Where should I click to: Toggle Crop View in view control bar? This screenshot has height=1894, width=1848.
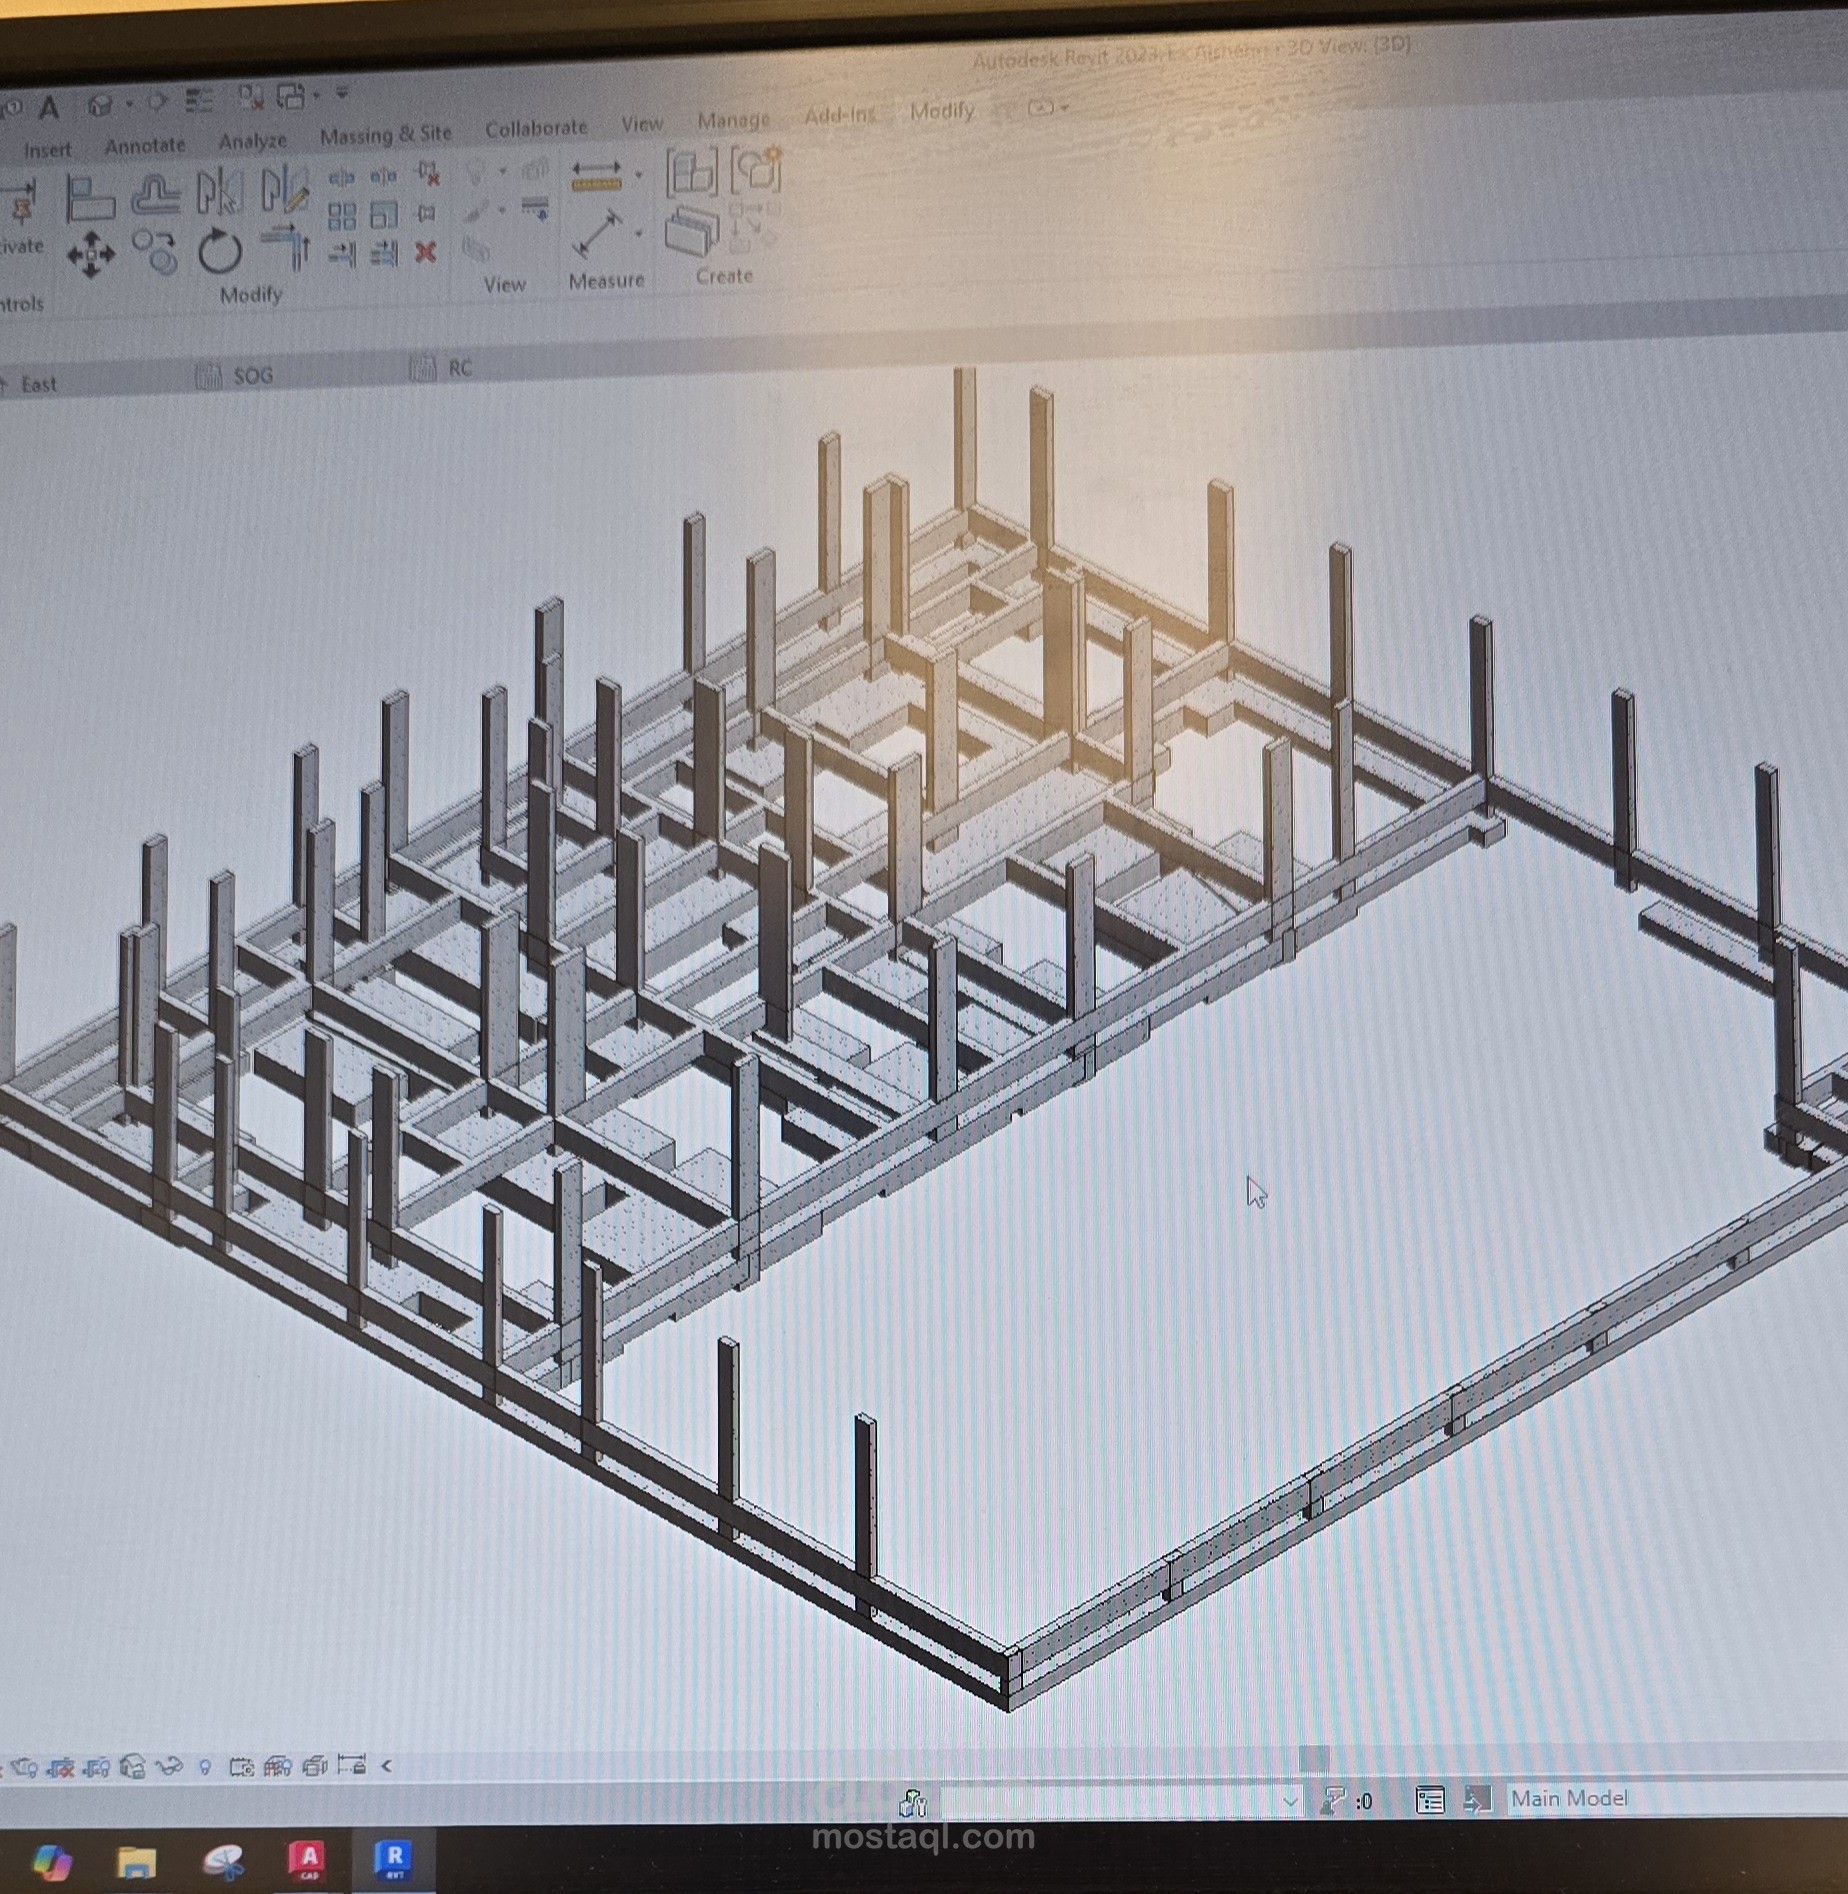(x=60, y=1767)
